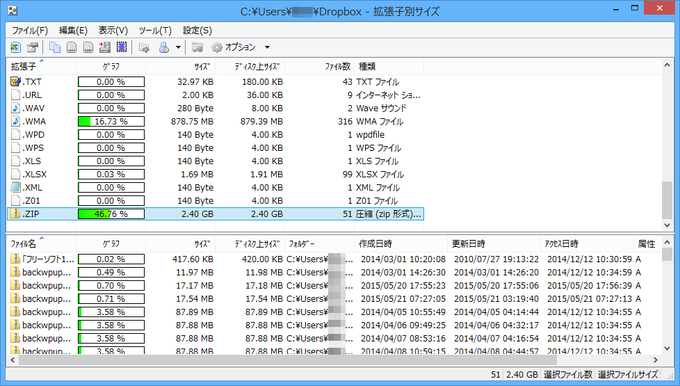Viewport: 680px width, 386px height.
Task: Click the image-with-red-star toolbar icon
Action: 105,47
